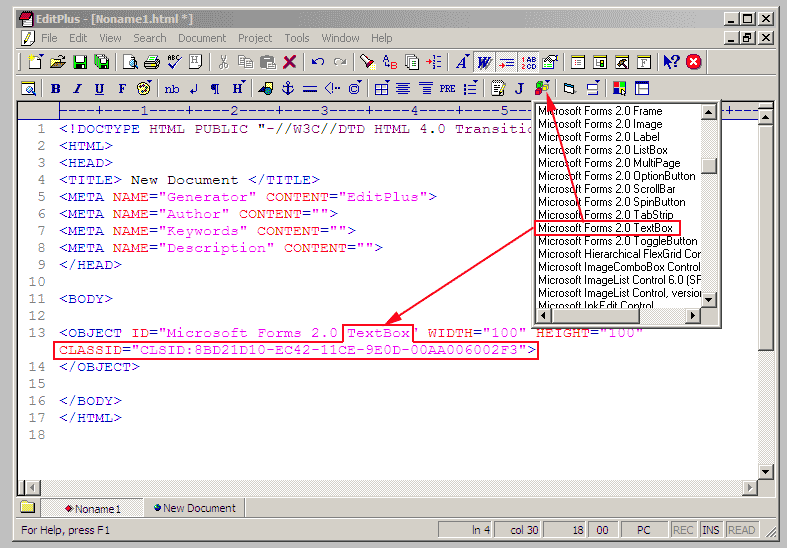Click the Save file toolbar icon
This screenshot has width=787, height=548.
click(79, 62)
